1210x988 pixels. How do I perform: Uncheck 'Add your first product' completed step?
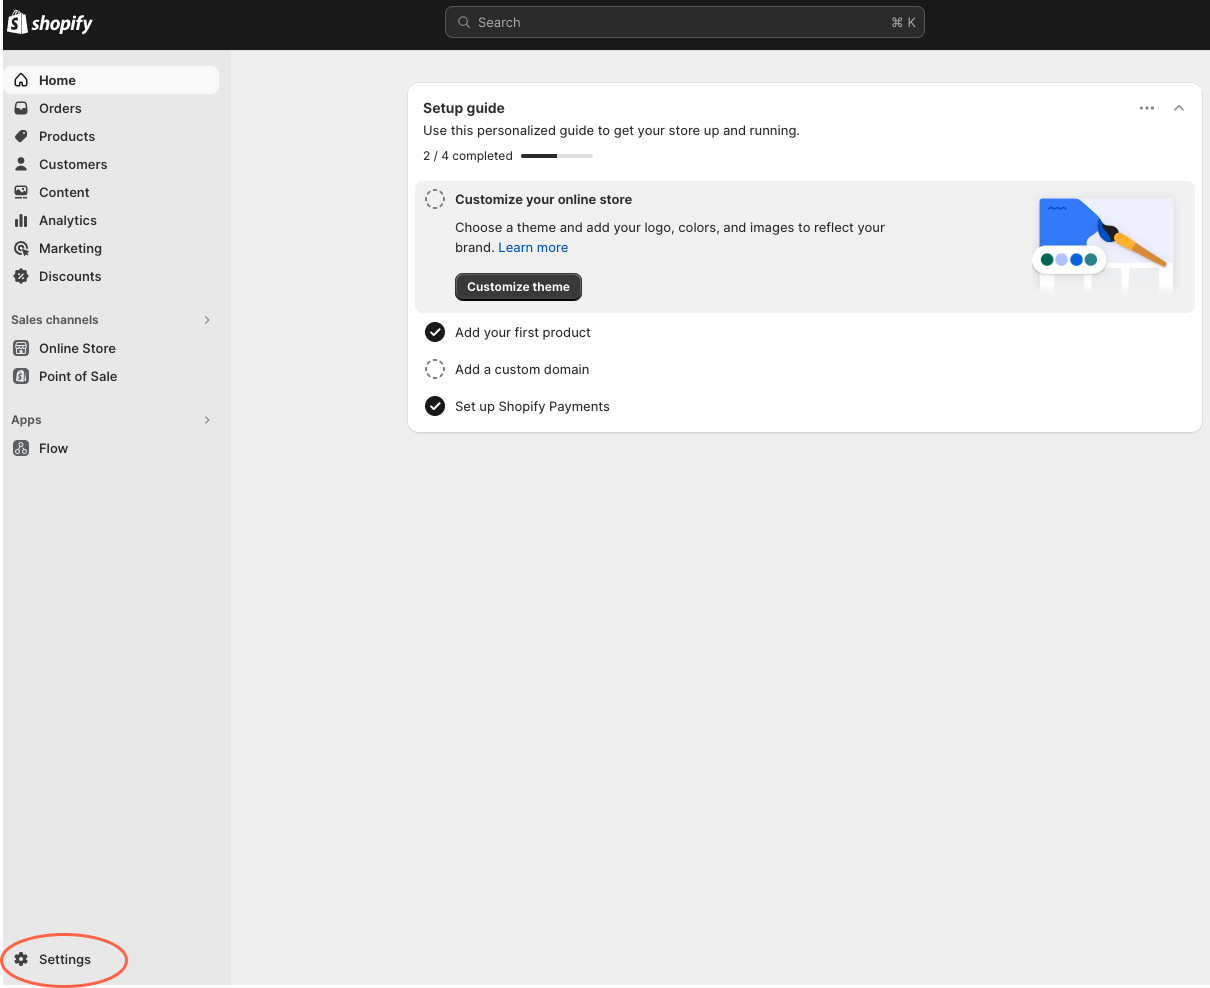434,332
